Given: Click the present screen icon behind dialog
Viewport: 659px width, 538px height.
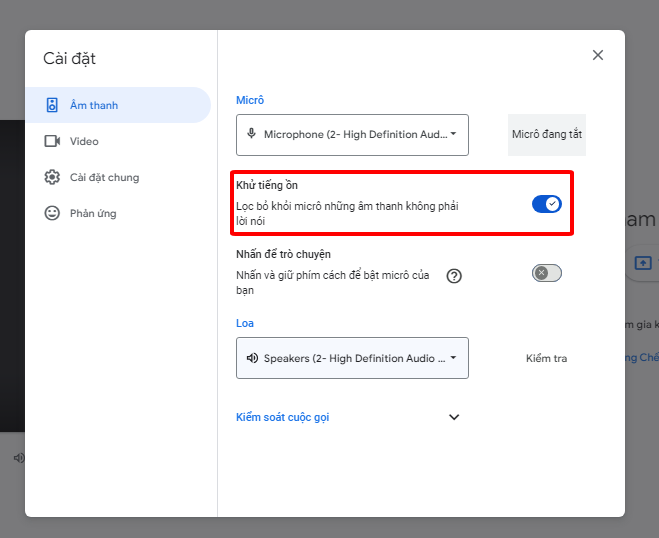Looking at the screenshot, I should point(643,262).
